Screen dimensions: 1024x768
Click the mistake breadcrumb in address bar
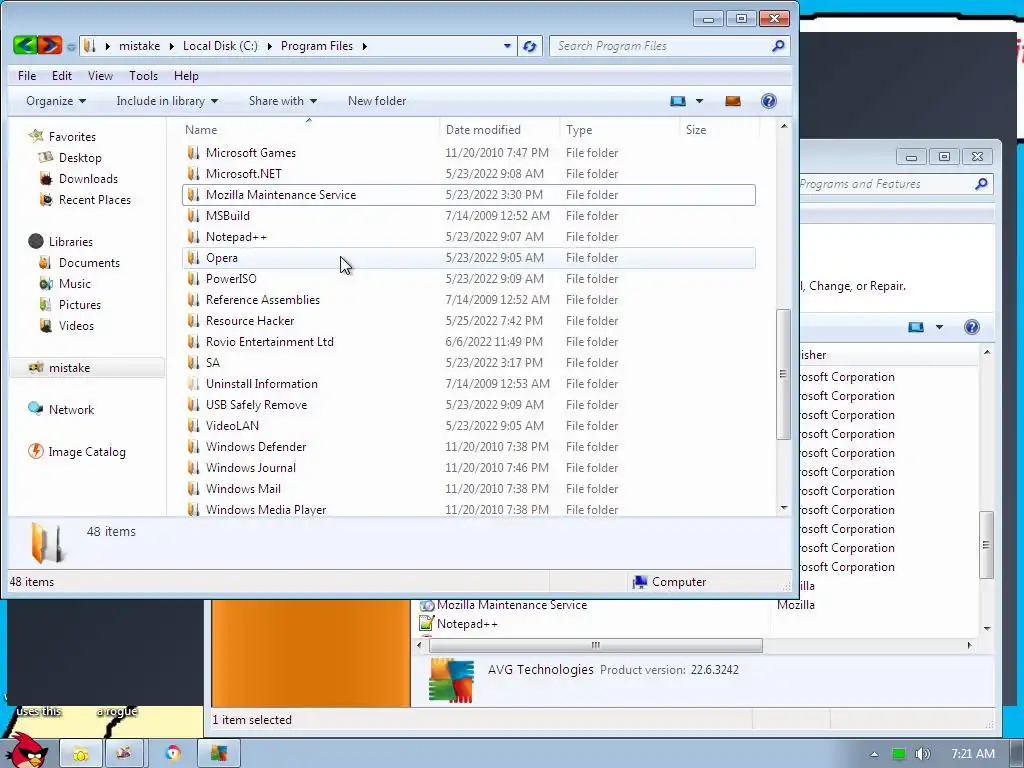pyautogui.click(x=140, y=46)
